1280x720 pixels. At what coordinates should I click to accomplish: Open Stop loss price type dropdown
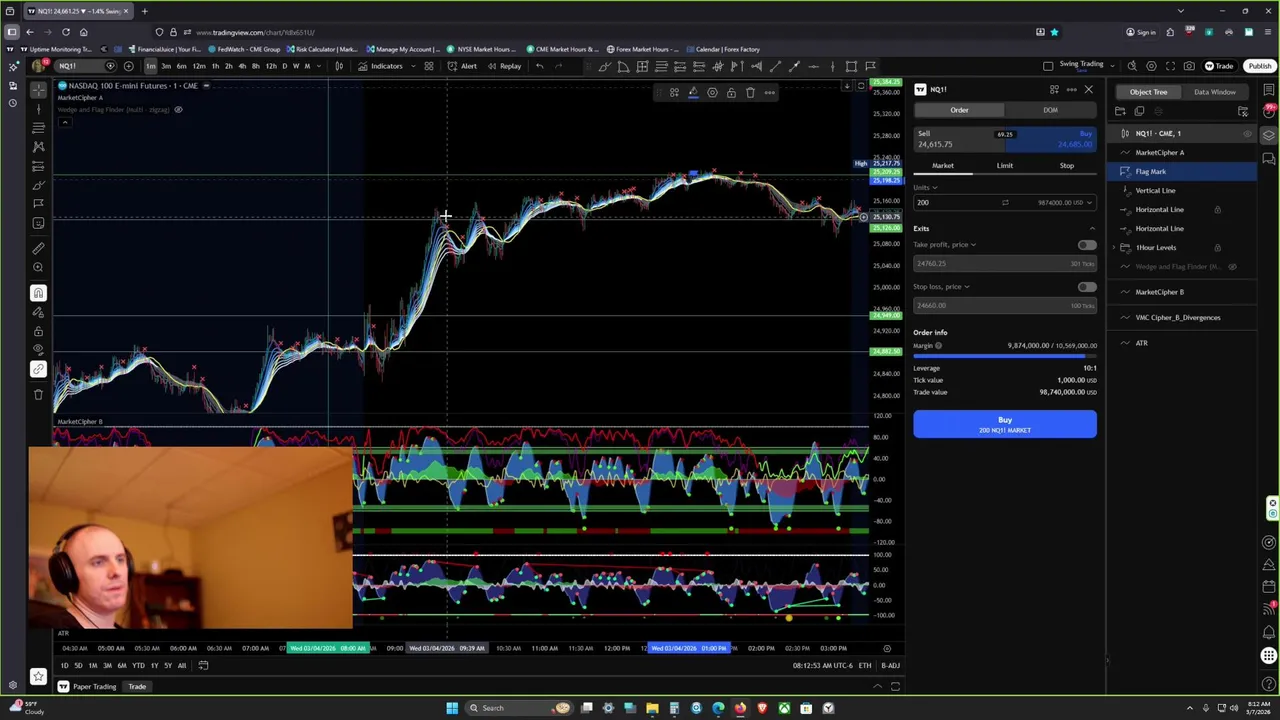click(941, 286)
